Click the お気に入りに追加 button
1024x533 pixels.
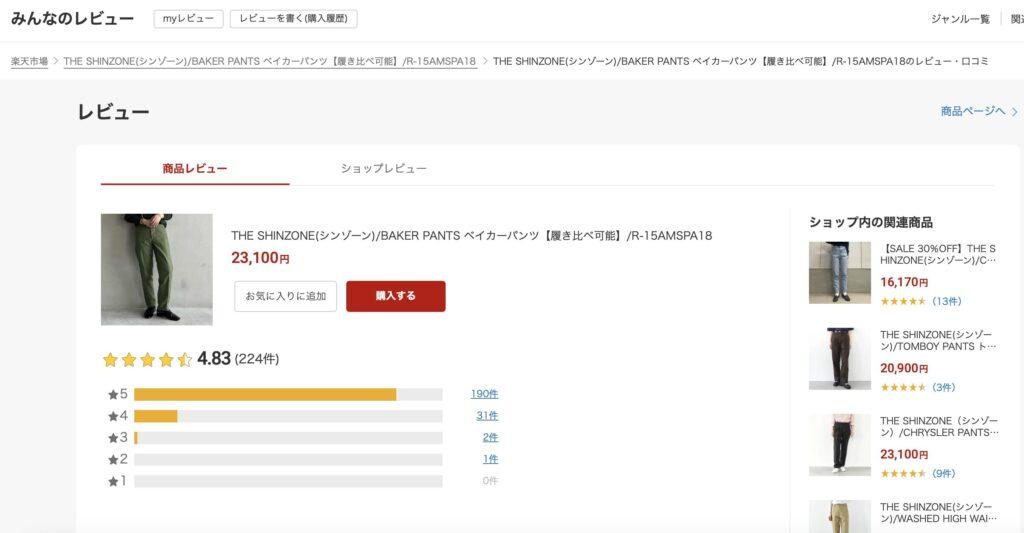click(286, 296)
